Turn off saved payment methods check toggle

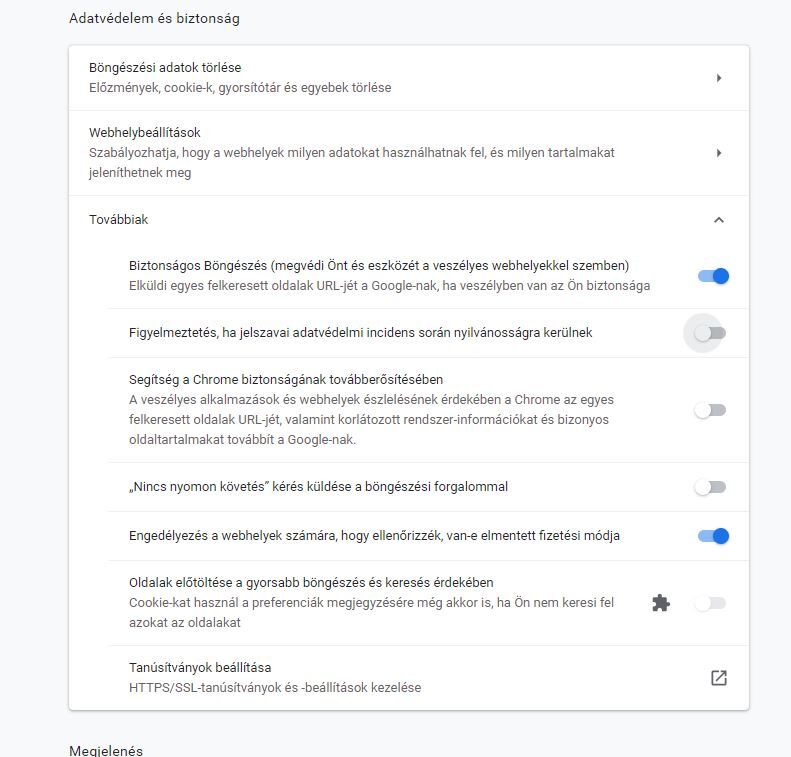[x=712, y=536]
